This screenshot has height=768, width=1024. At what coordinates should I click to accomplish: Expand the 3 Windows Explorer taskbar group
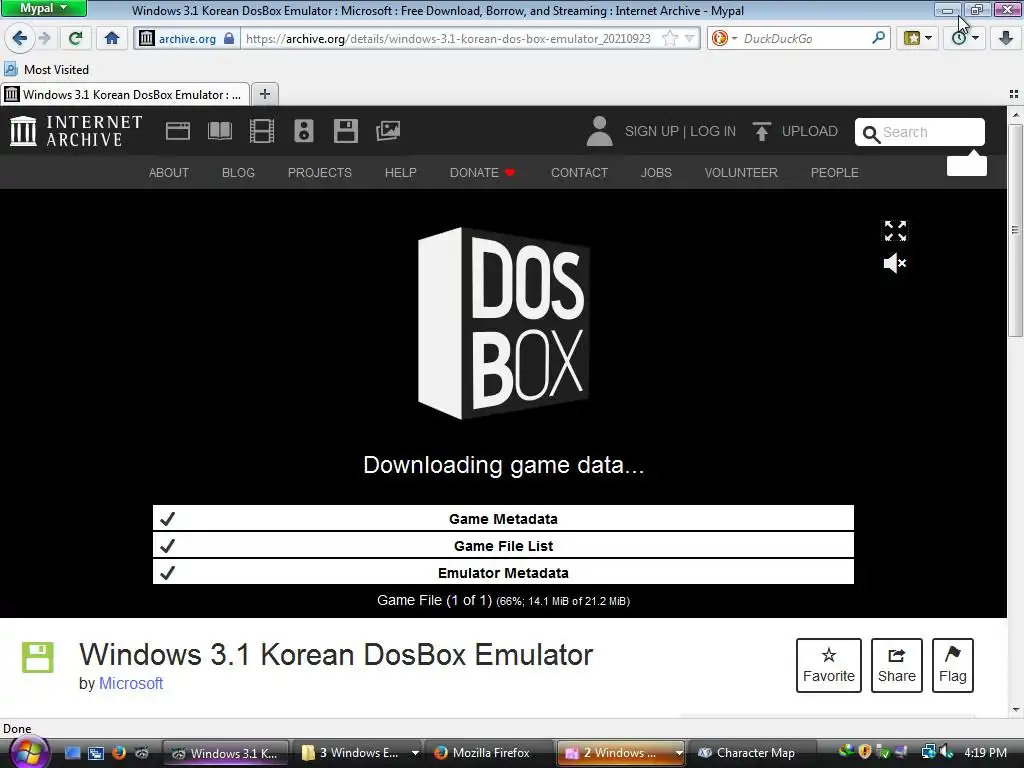pos(358,753)
